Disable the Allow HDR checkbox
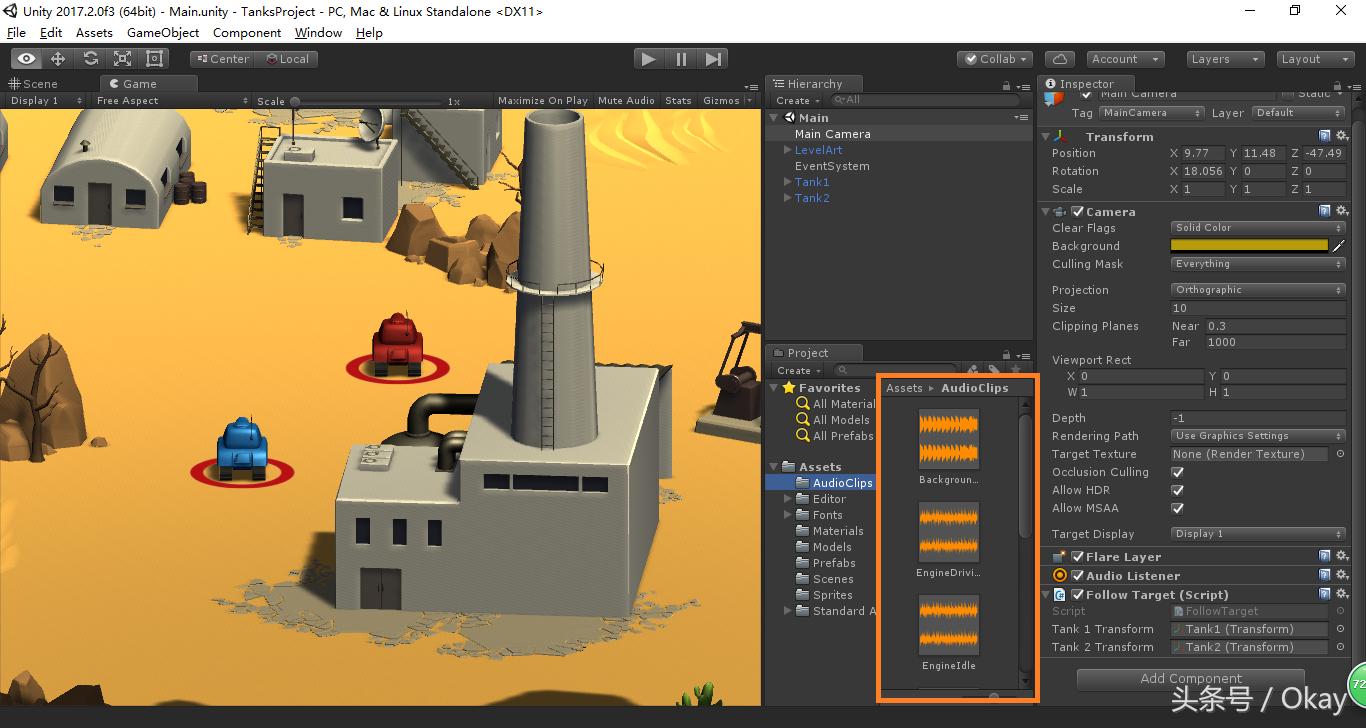Viewport: 1366px width, 728px height. point(1177,490)
